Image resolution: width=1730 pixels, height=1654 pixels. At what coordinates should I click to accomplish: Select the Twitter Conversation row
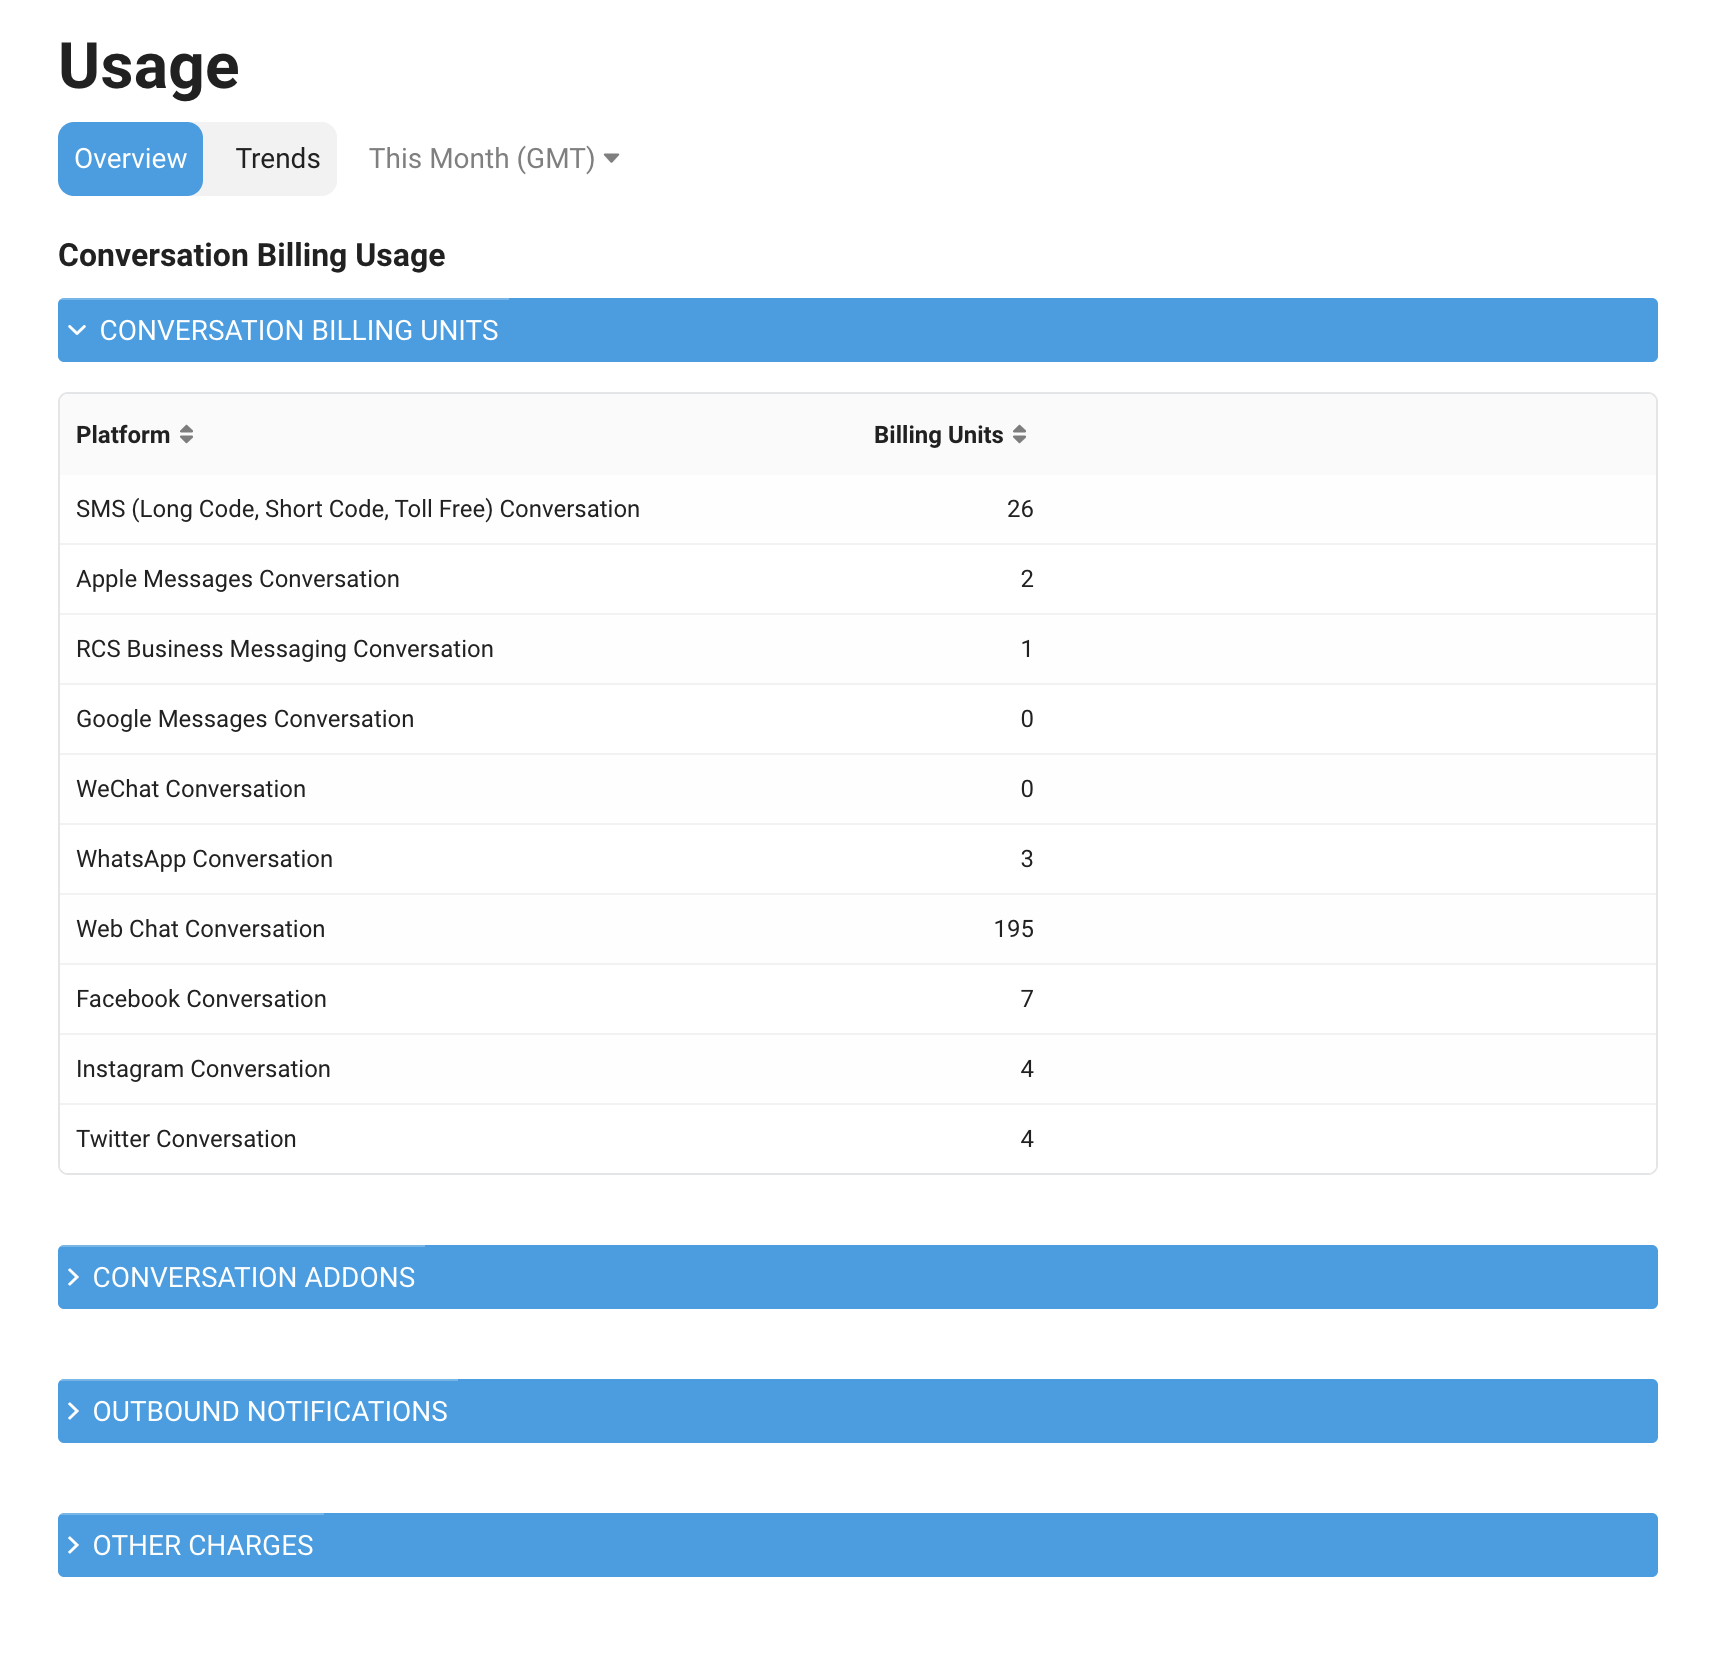click(857, 1139)
